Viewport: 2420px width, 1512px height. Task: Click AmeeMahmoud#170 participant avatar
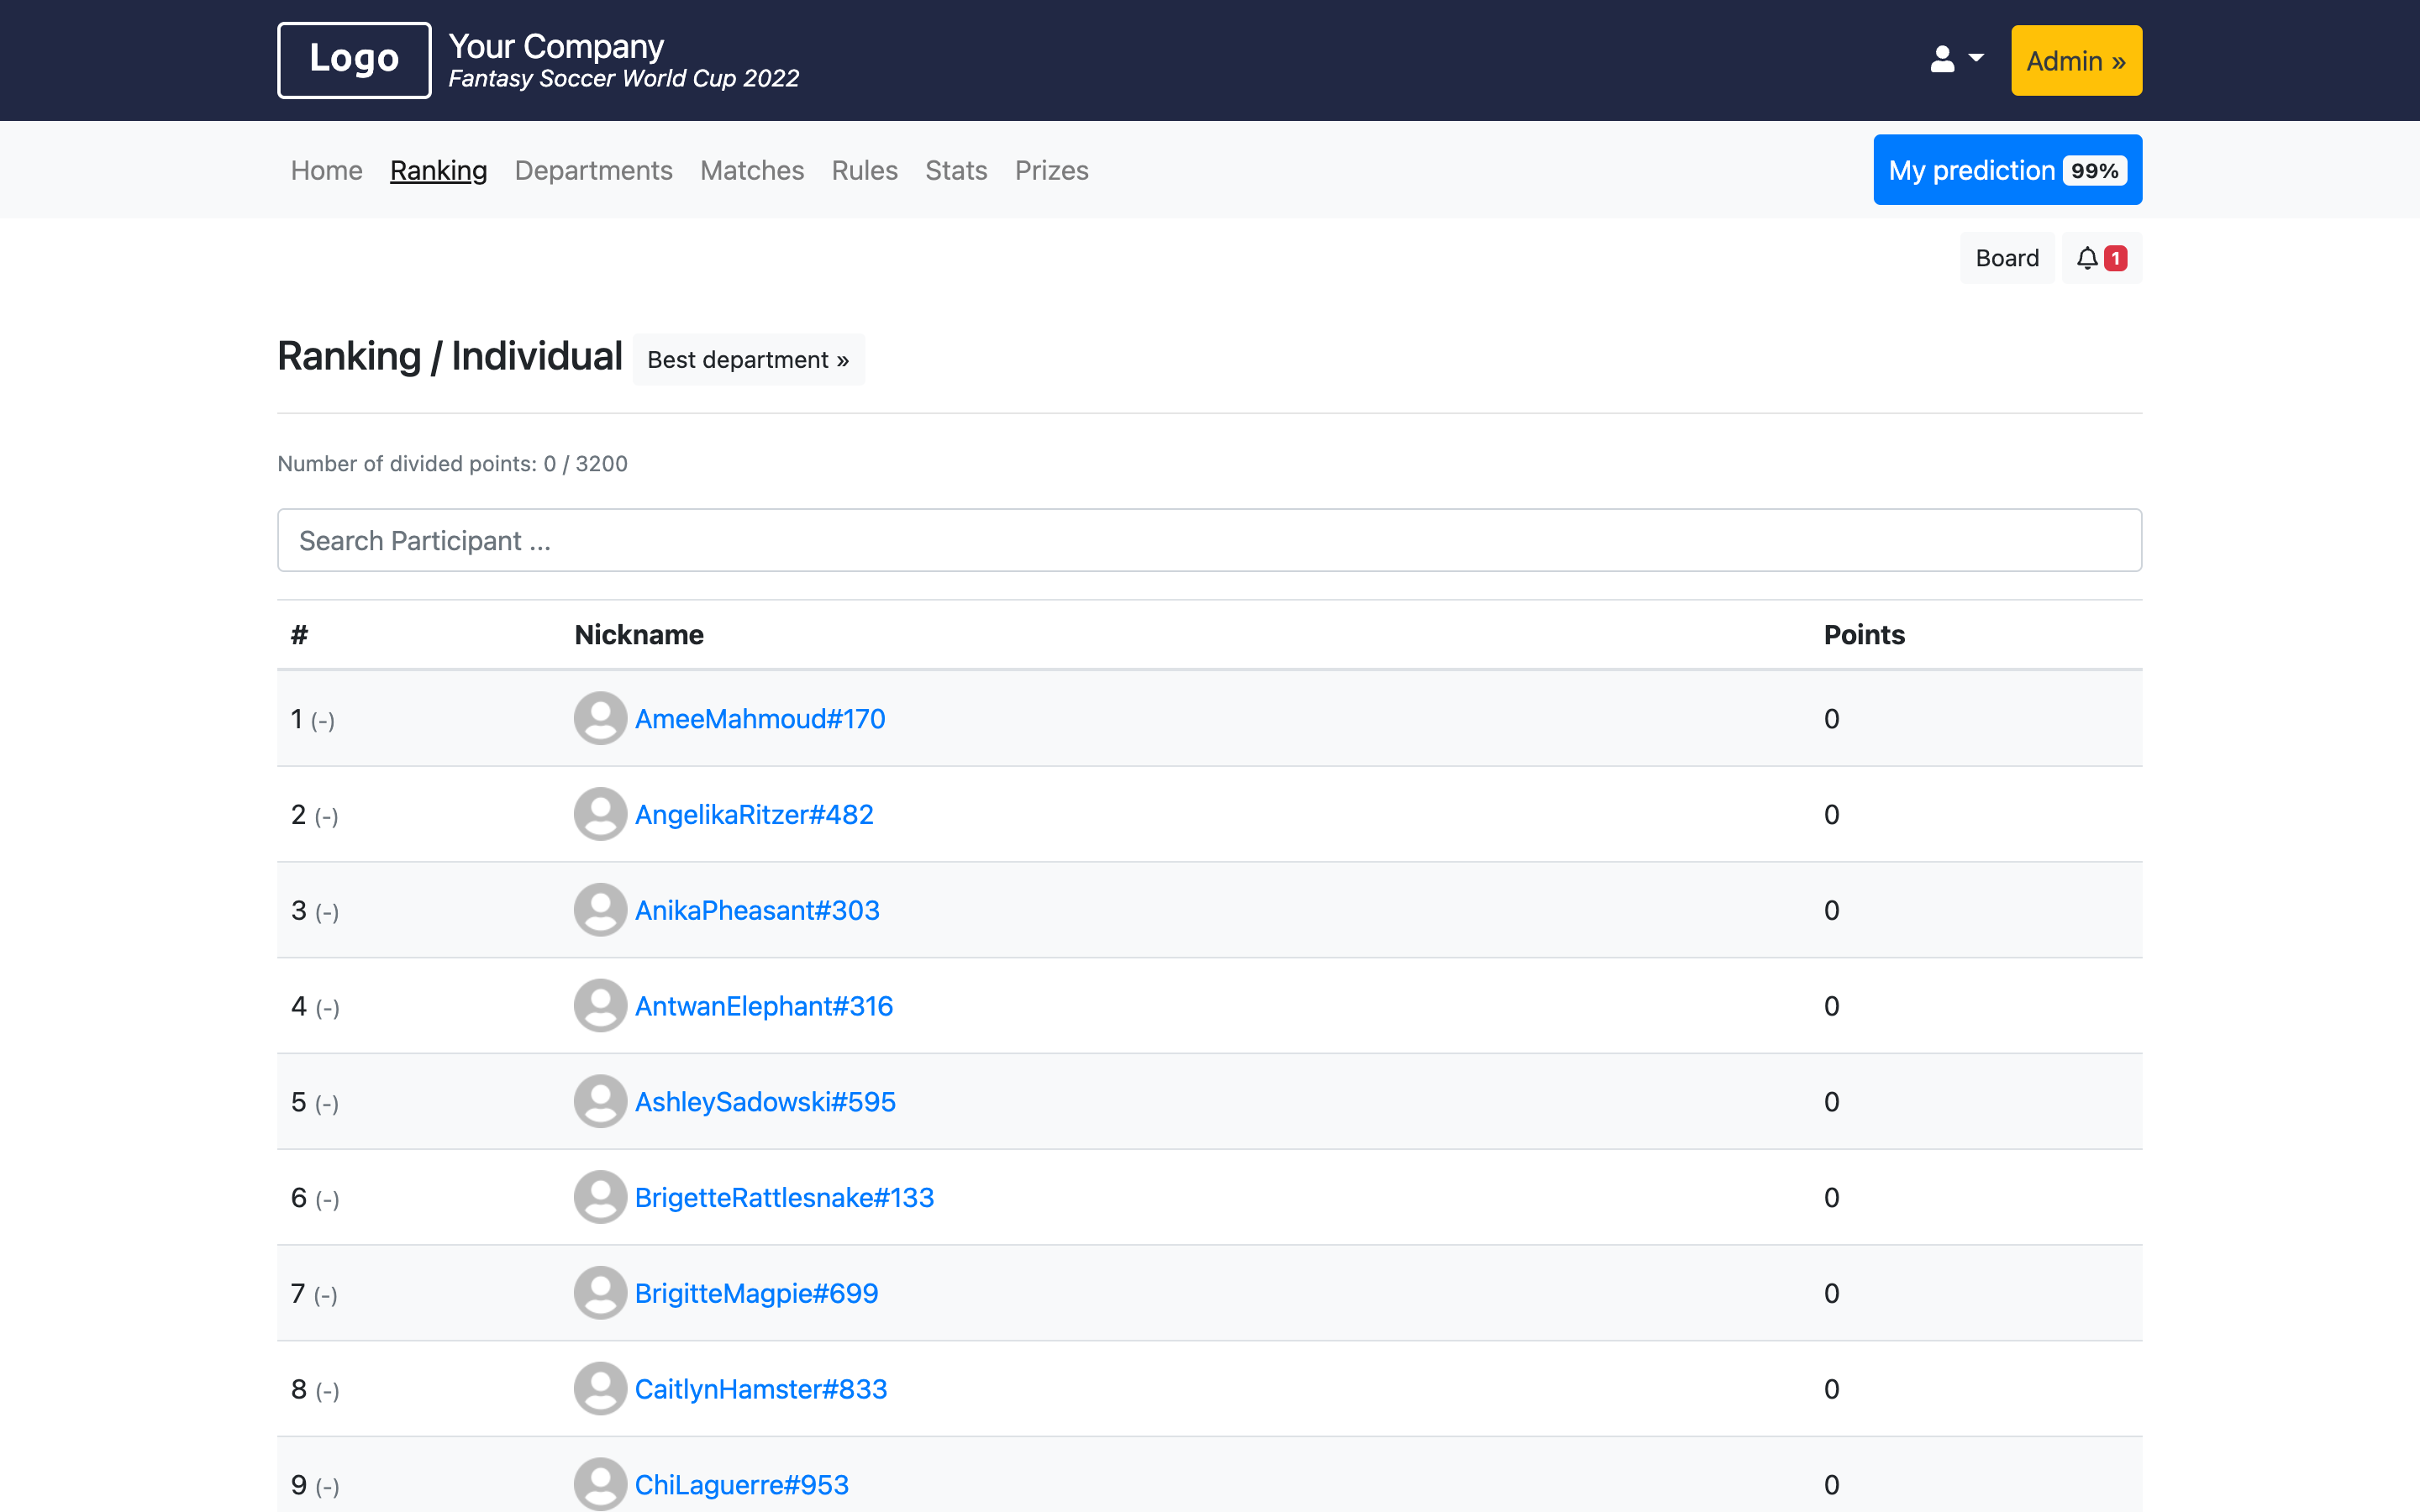click(599, 717)
